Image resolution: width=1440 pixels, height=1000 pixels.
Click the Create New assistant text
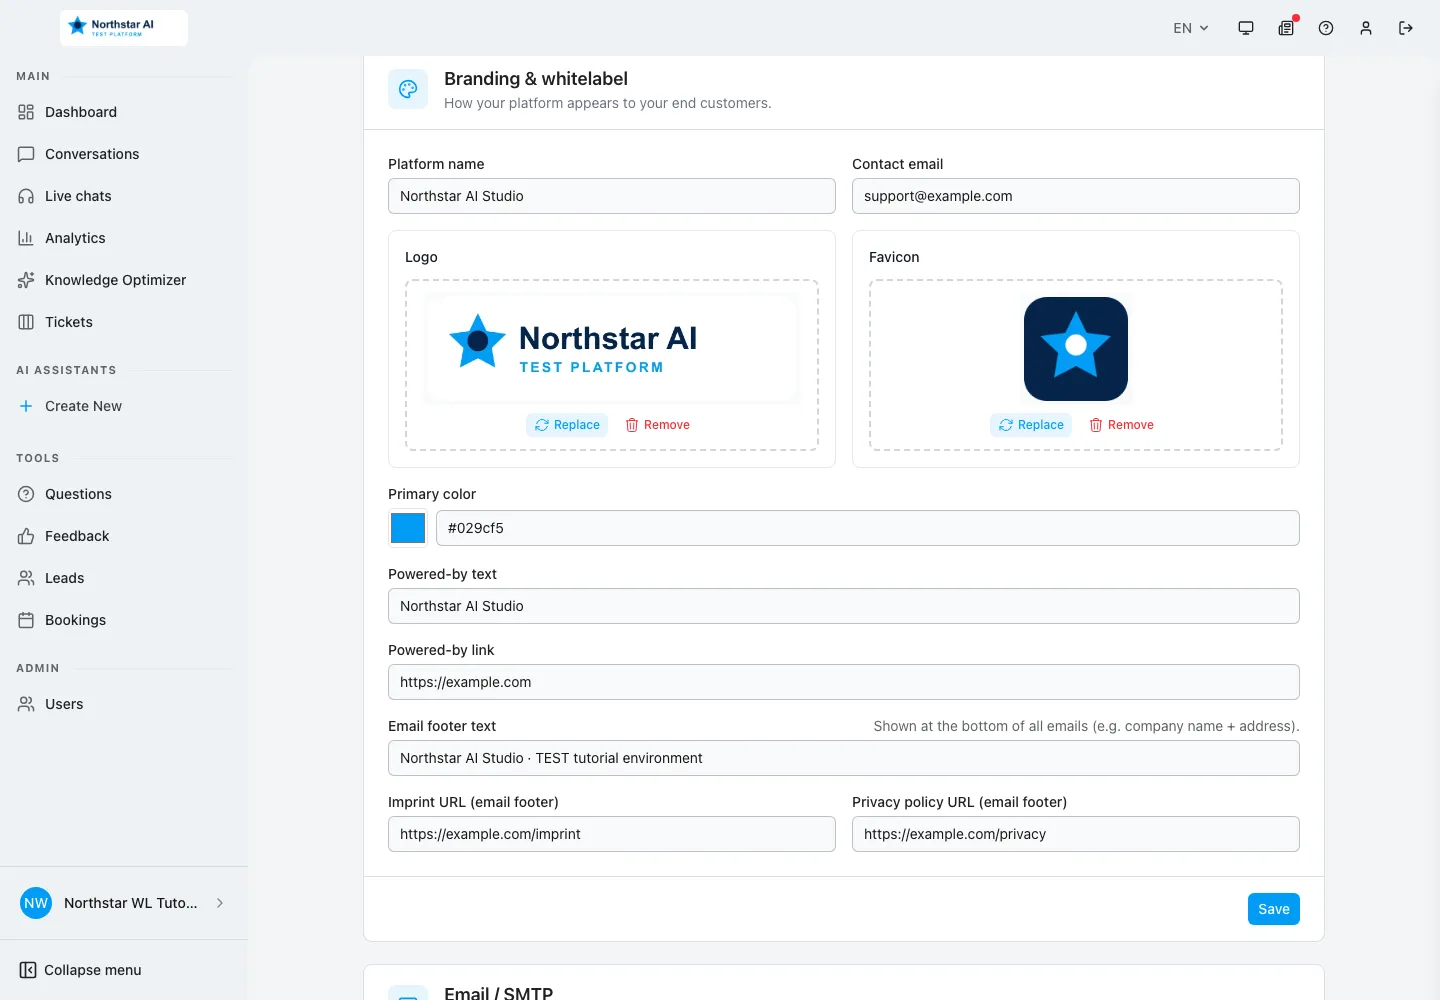click(83, 406)
